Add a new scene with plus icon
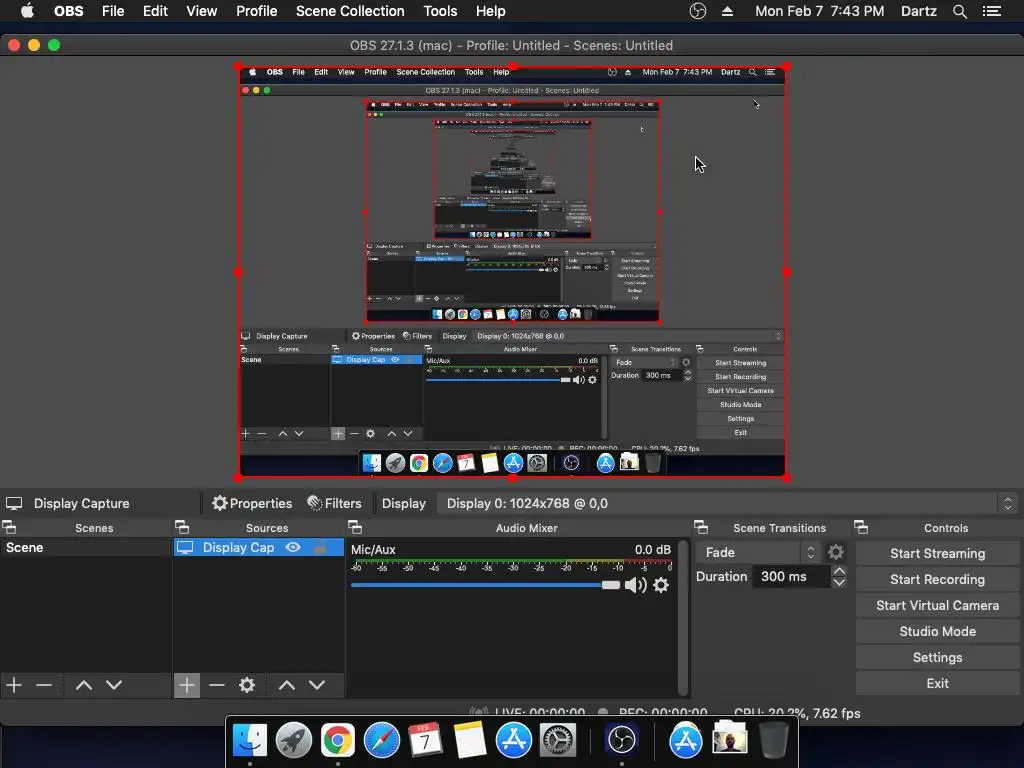Screen dimensions: 1024x768 point(14,685)
